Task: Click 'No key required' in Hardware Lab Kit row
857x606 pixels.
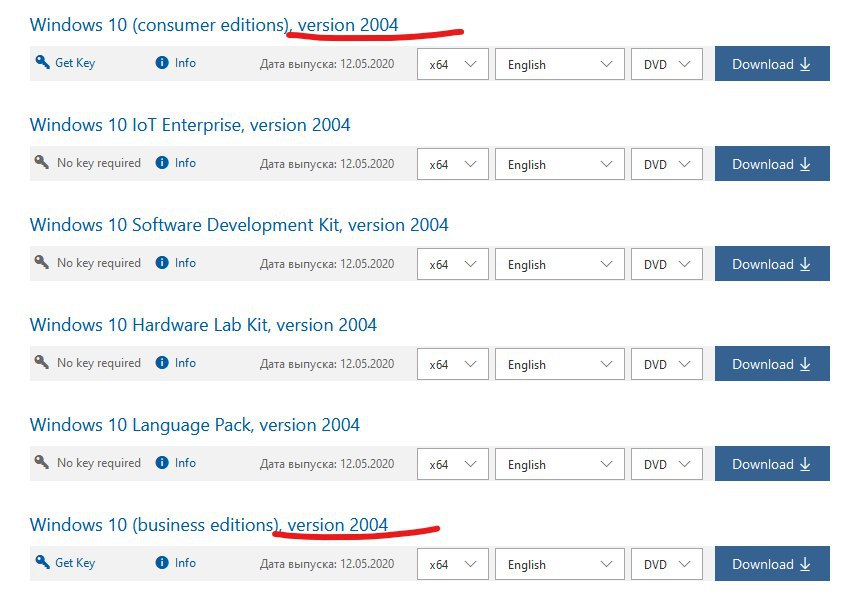Action: click(x=99, y=363)
